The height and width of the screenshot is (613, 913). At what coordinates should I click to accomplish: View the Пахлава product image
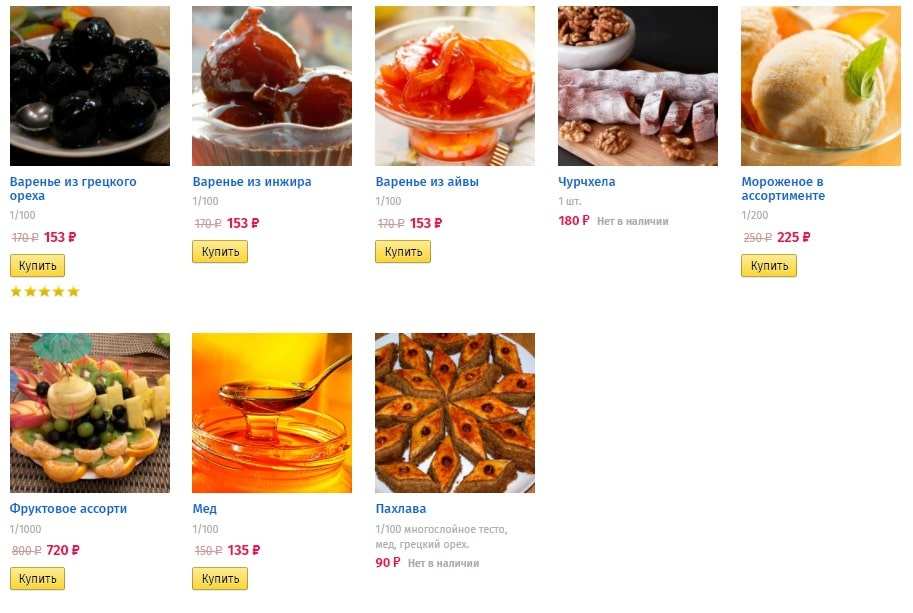pos(455,413)
